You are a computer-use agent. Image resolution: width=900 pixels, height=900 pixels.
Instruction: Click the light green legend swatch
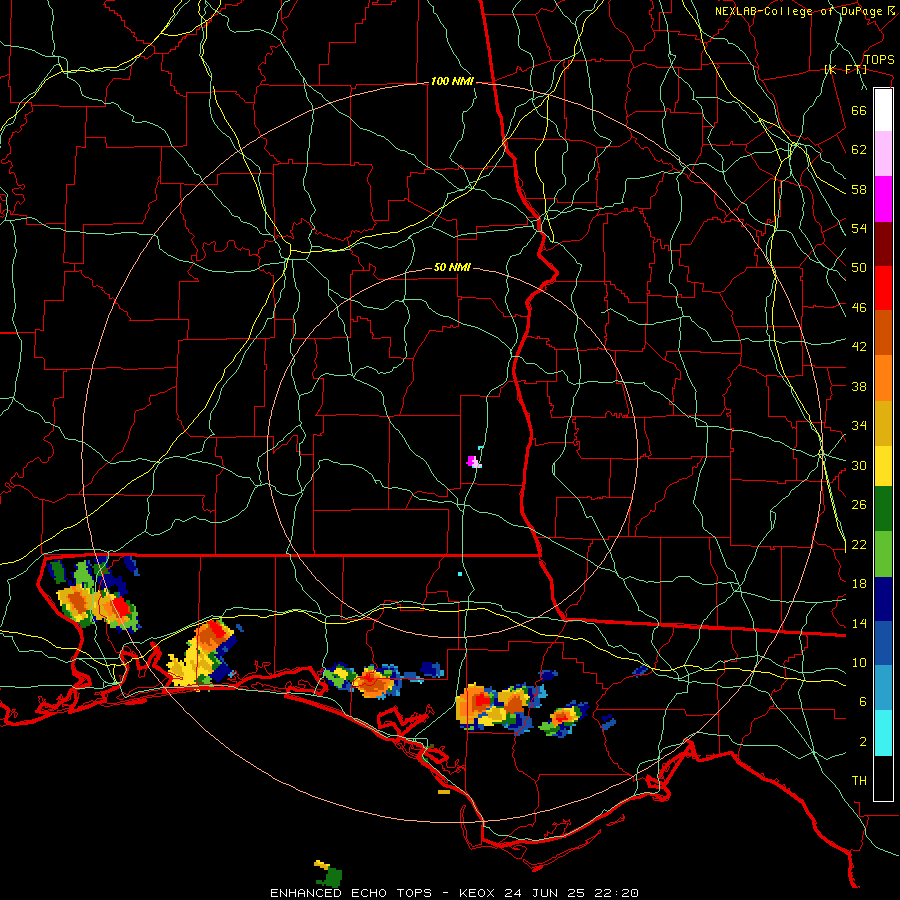pyautogui.click(x=883, y=554)
